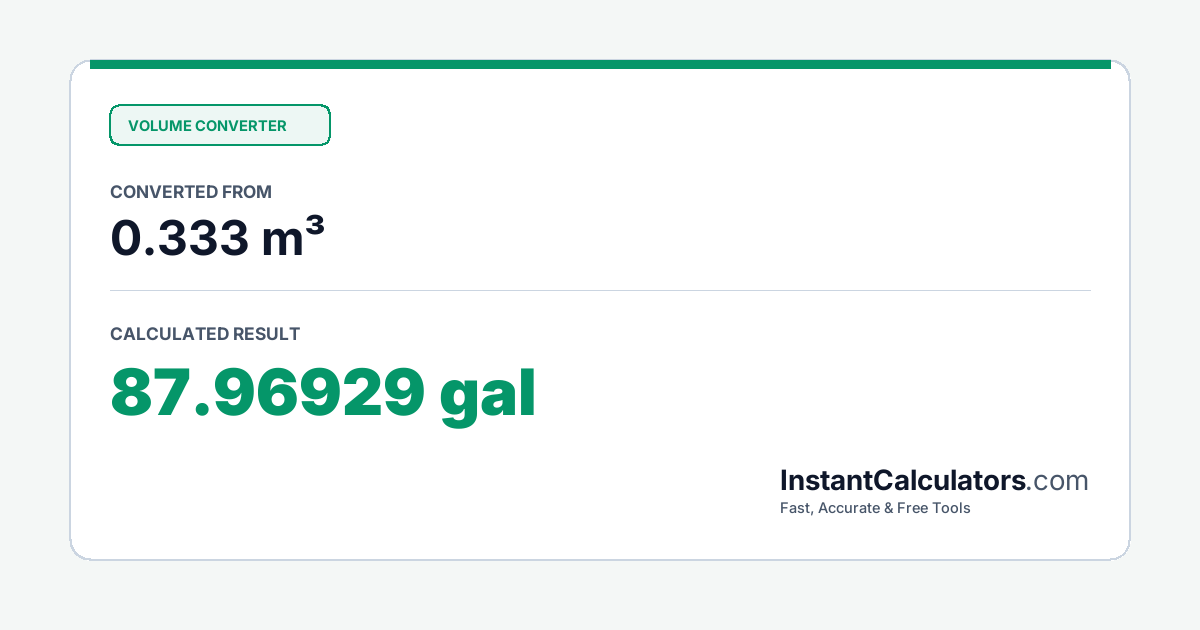Viewport: 1200px width, 630px height.
Task: Click the green top accent bar
Action: tap(600, 64)
